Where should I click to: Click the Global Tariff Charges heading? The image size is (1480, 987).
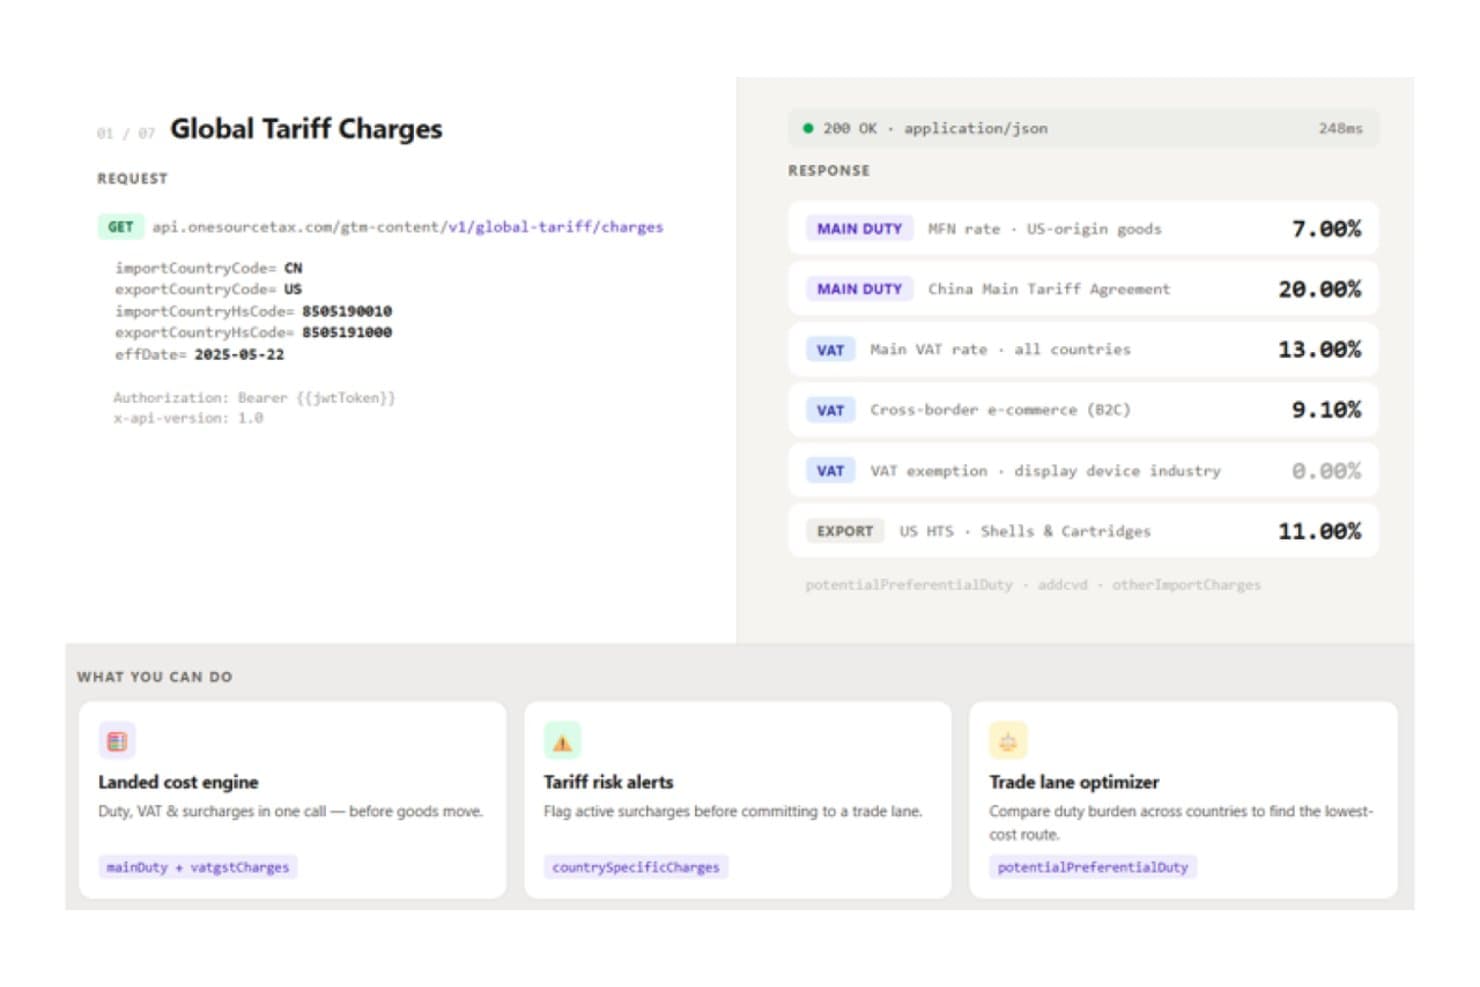[306, 129]
